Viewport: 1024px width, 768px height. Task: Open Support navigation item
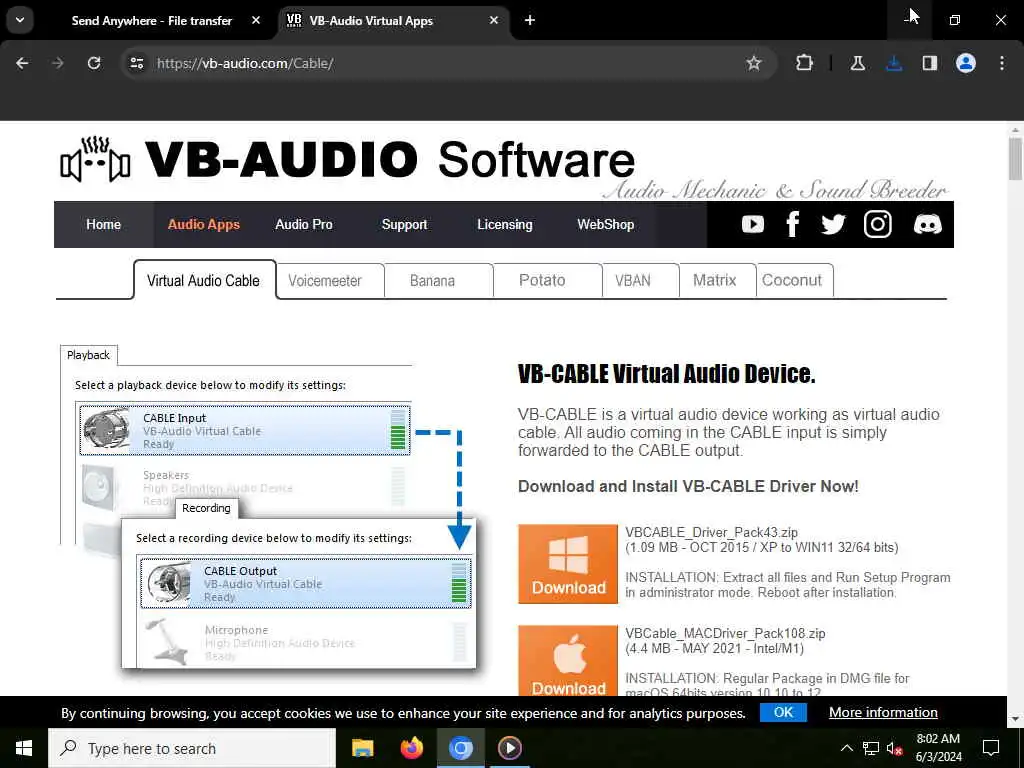pyautogui.click(x=404, y=225)
